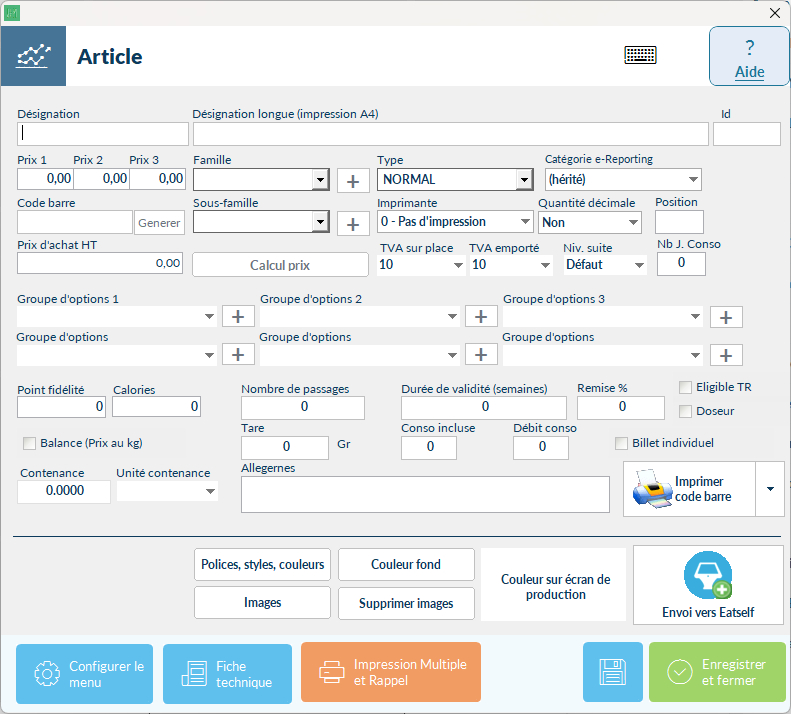791x714 pixels.
Task: Click plus beside second-row middle Groupe d'options
Action: 481,355
